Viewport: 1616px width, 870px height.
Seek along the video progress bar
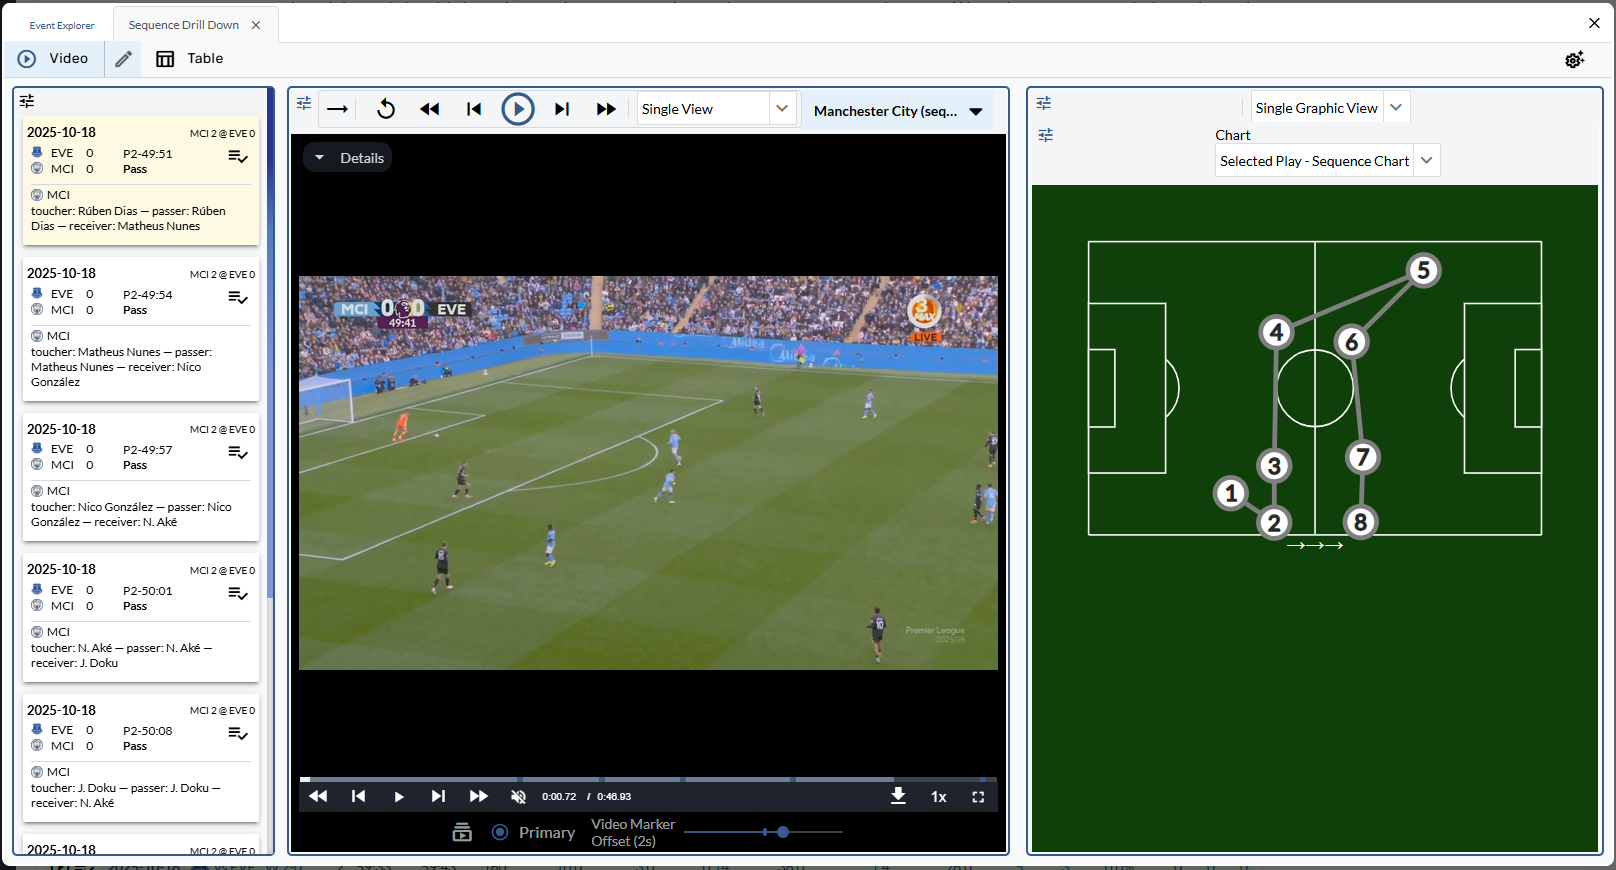[648, 779]
